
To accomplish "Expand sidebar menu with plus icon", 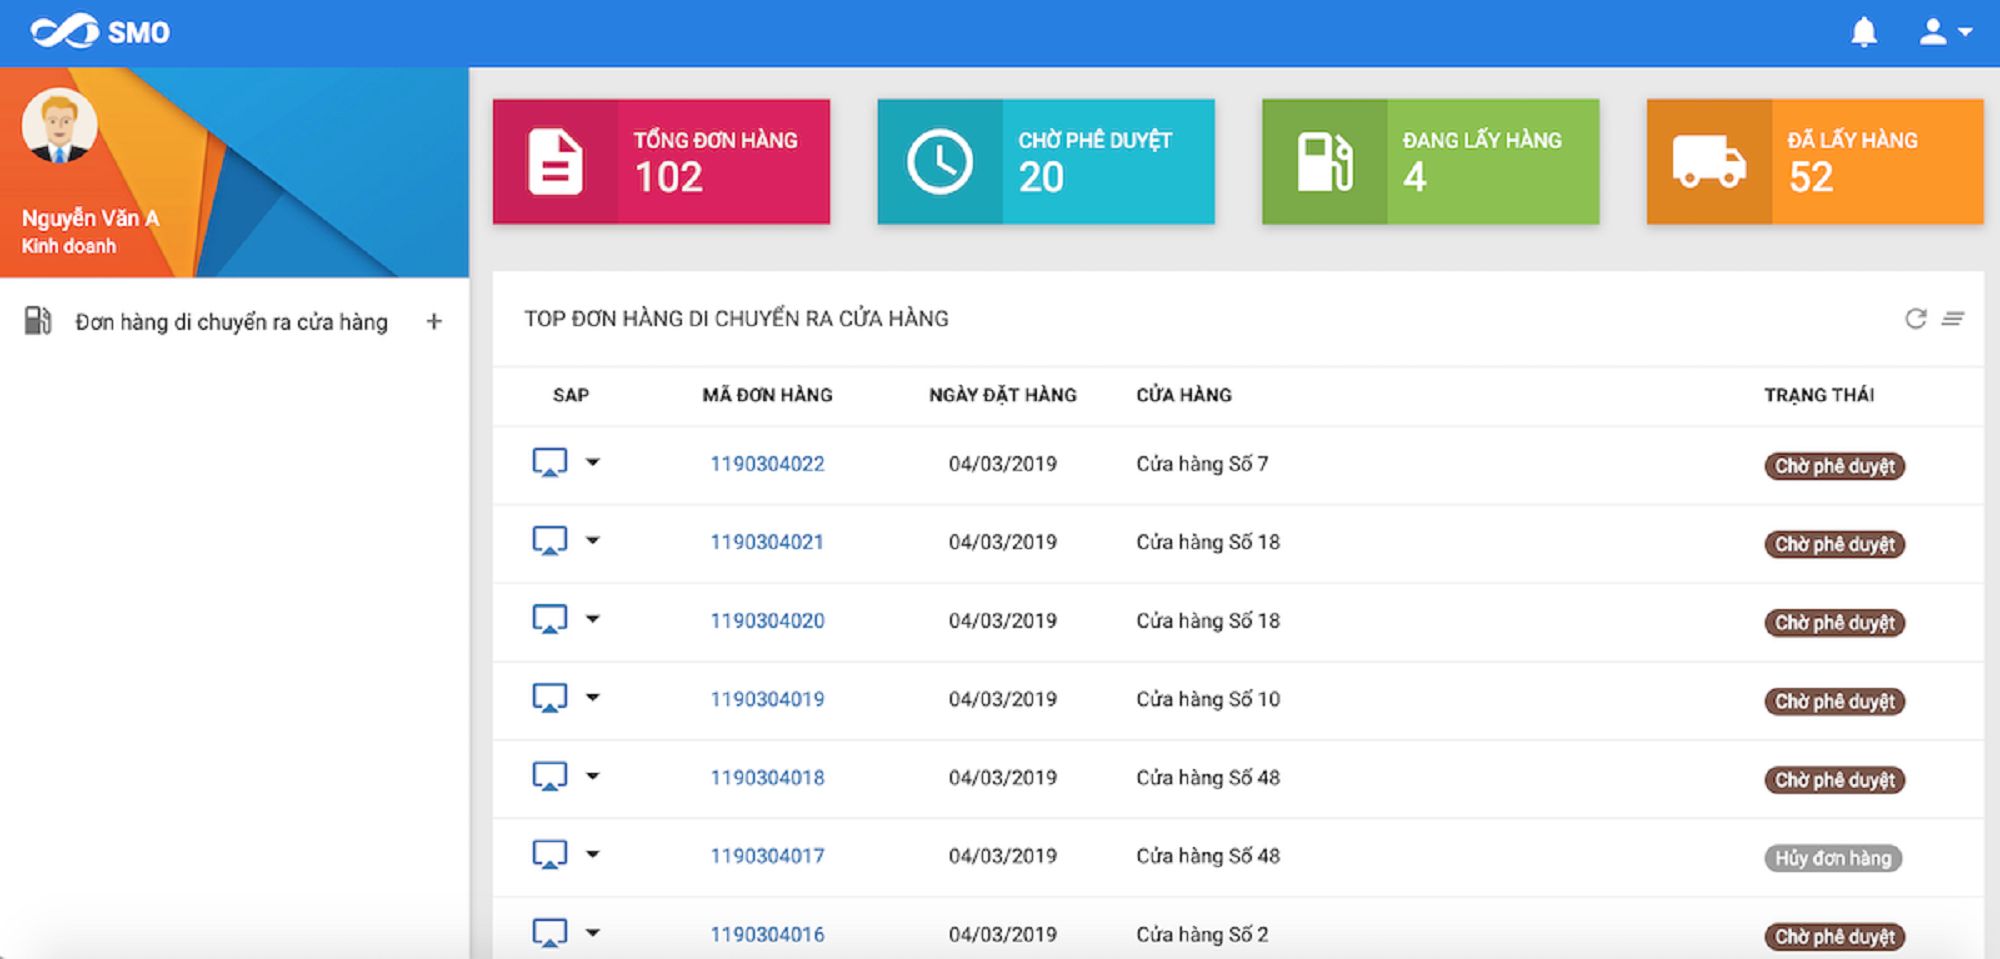I will click(434, 321).
